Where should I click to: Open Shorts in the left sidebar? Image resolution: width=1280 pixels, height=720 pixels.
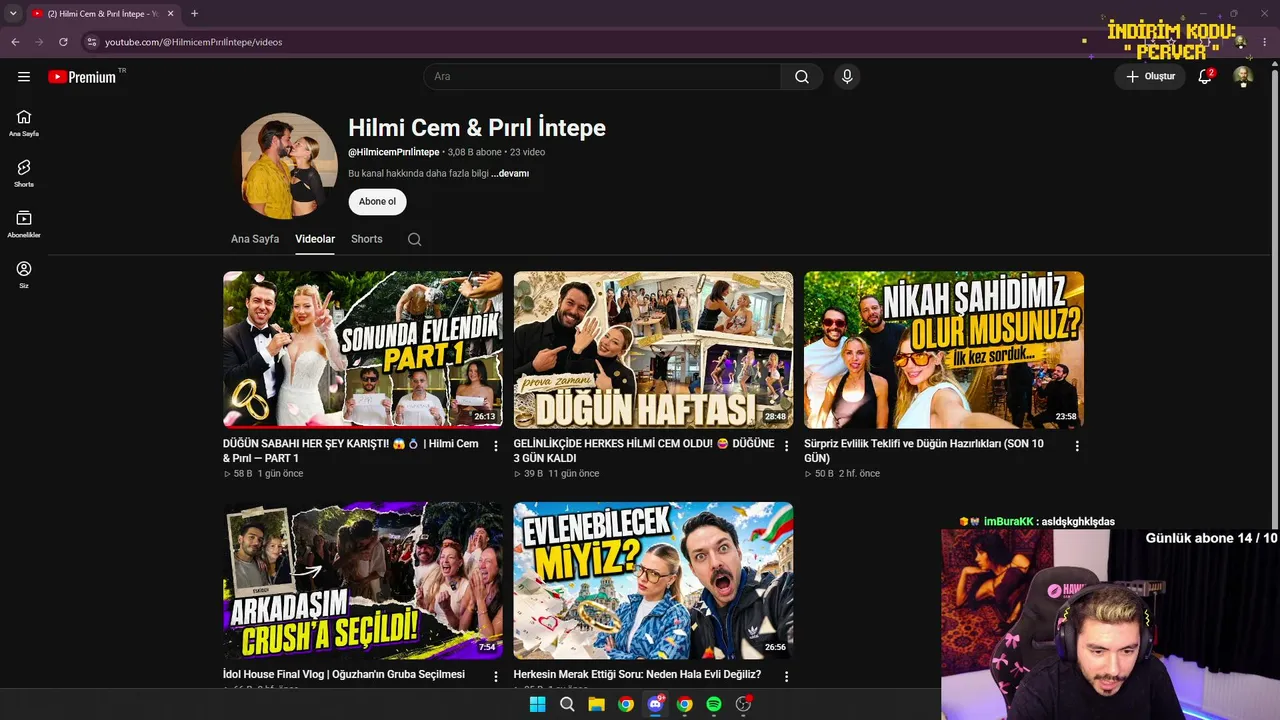pyautogui.click(x=24, y=174)
